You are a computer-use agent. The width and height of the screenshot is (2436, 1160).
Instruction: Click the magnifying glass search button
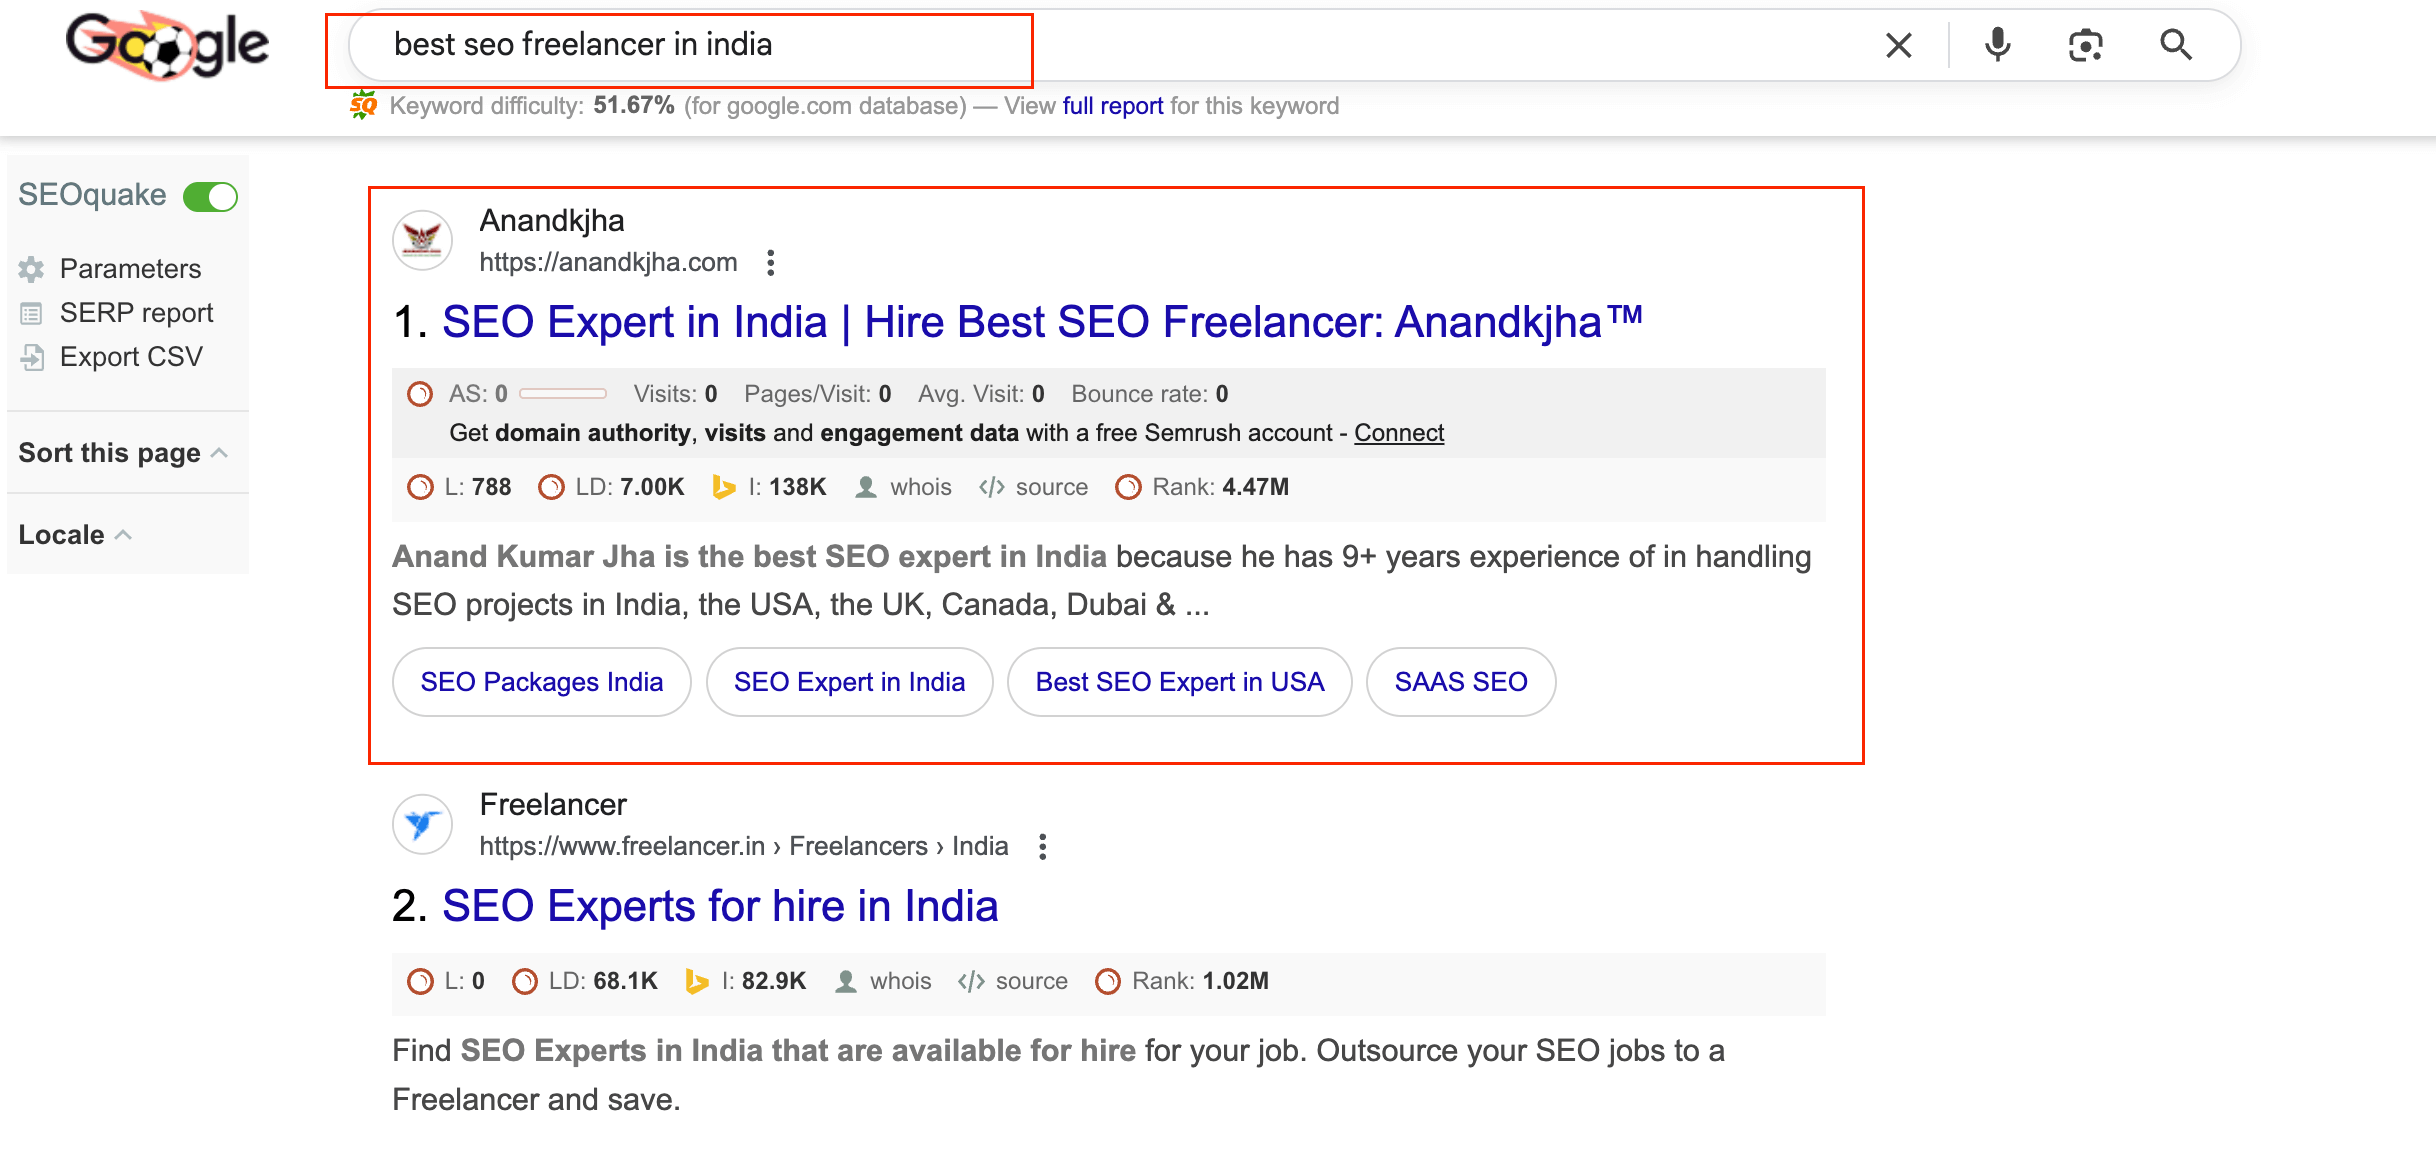pyautogui.click(x=2175, y=45)
